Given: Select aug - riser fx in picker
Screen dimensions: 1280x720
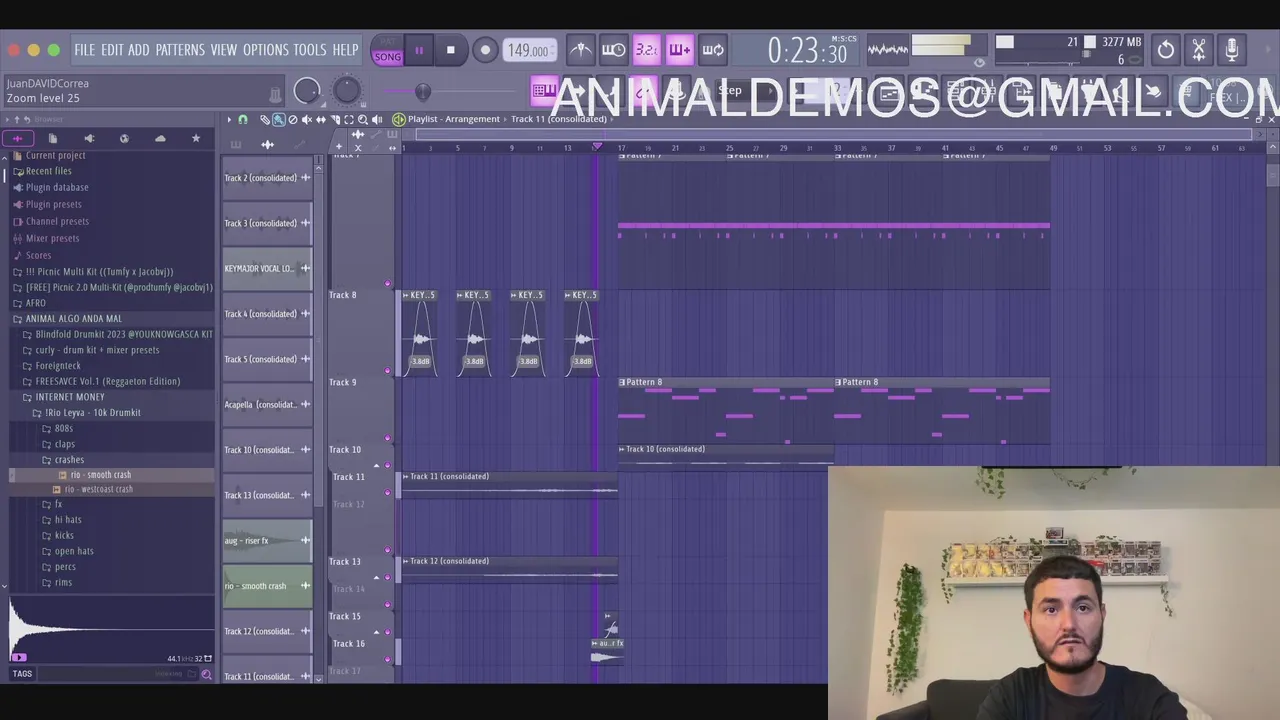Looking at the screenshot, I should (x=267, y=541).
